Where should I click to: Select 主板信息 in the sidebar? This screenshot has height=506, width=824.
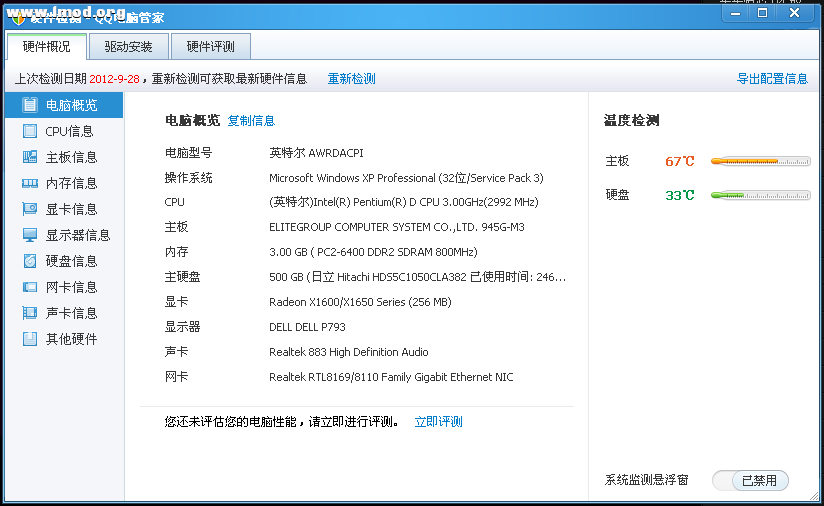pos(64,157)
